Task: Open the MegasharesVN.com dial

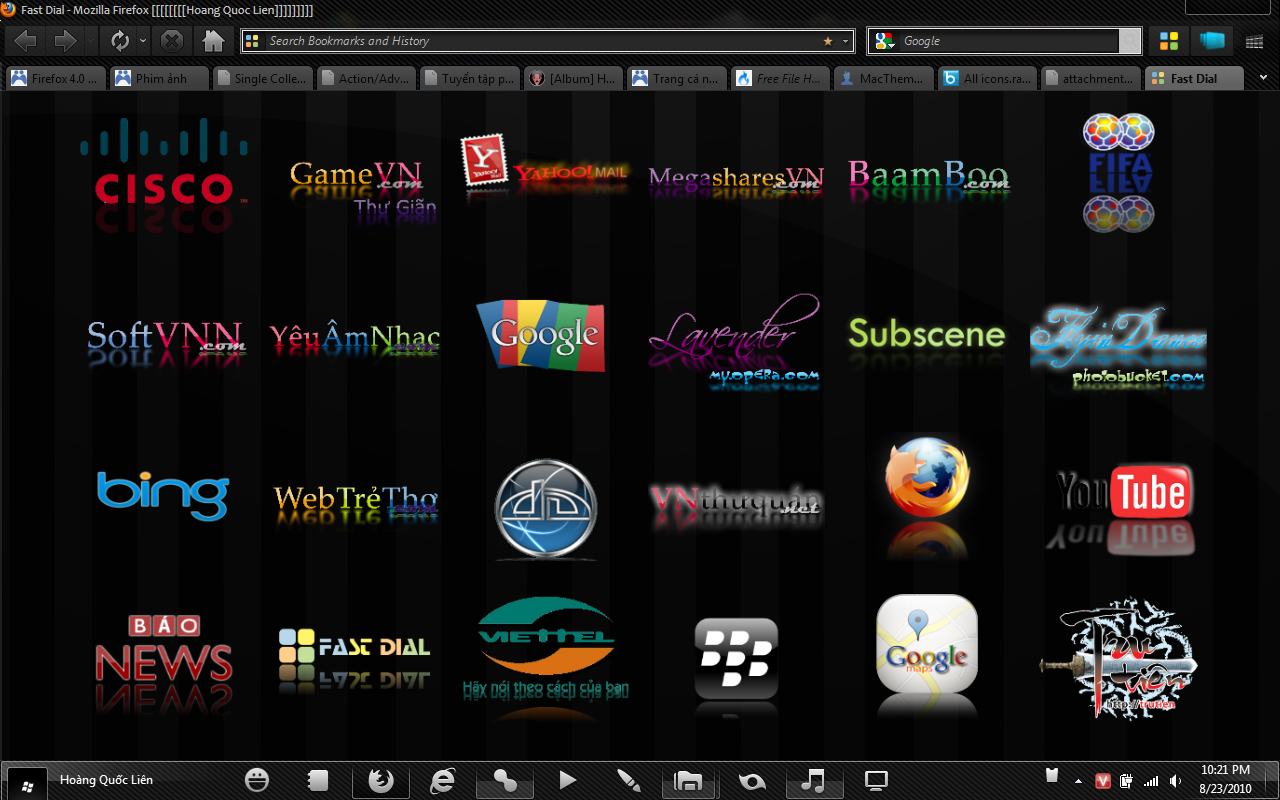Action: coord(736,180)
